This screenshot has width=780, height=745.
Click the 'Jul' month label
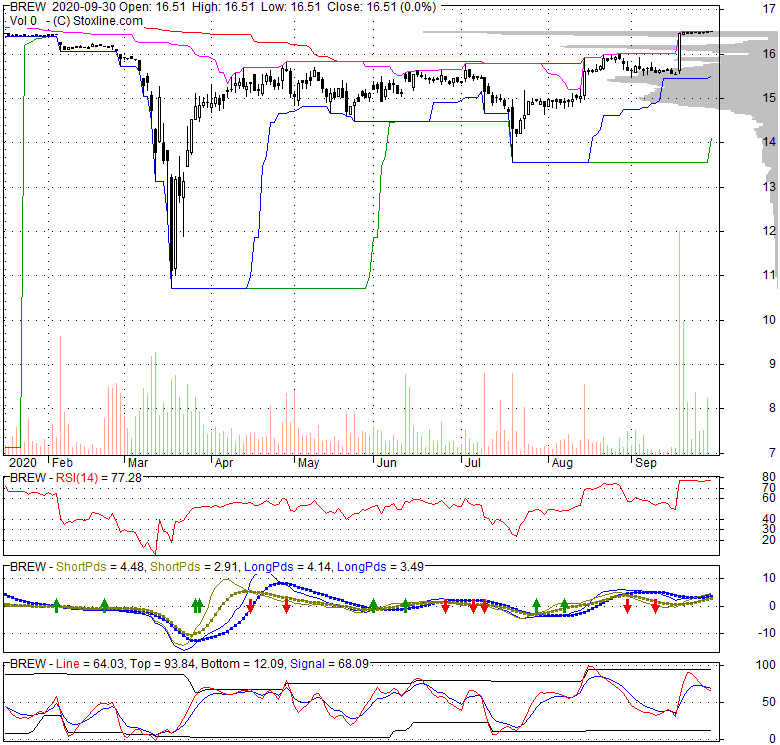click(472, 463)
